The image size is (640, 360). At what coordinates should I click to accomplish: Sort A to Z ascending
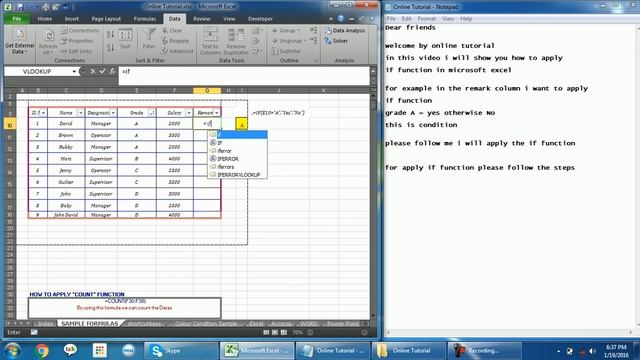pos(110,34)
